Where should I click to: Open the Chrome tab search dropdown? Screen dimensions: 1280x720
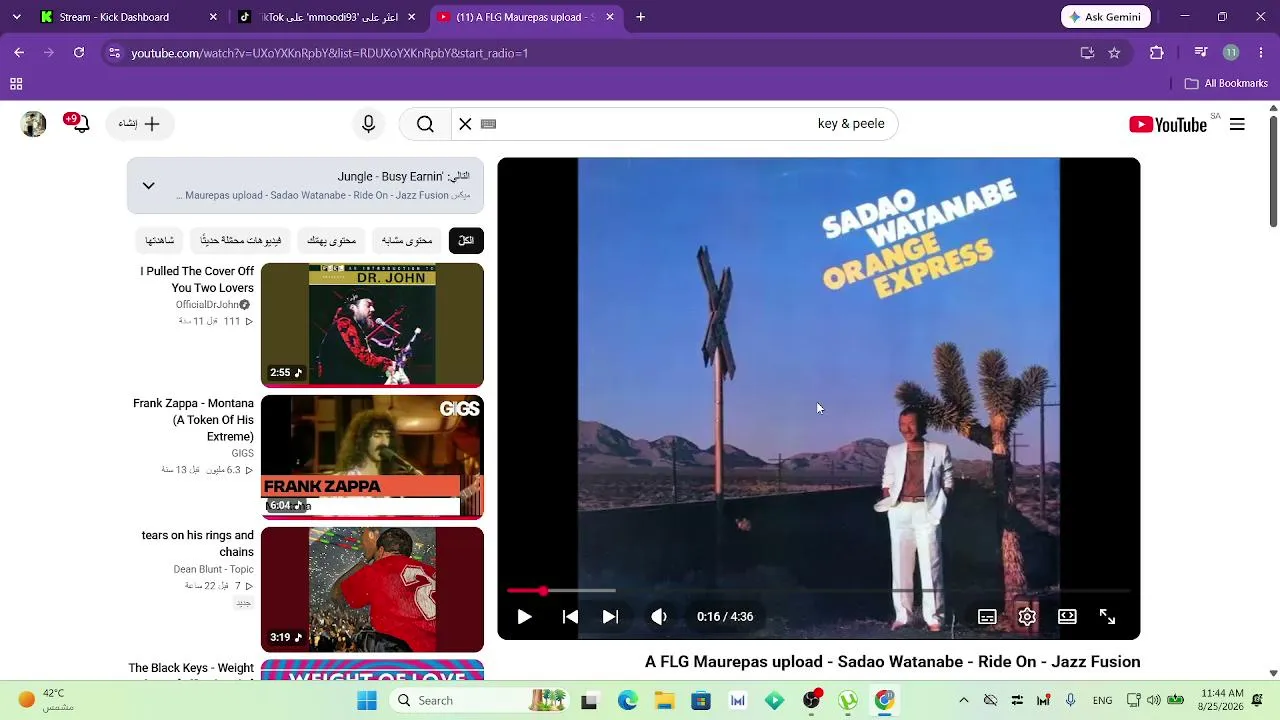pos(16,17)
